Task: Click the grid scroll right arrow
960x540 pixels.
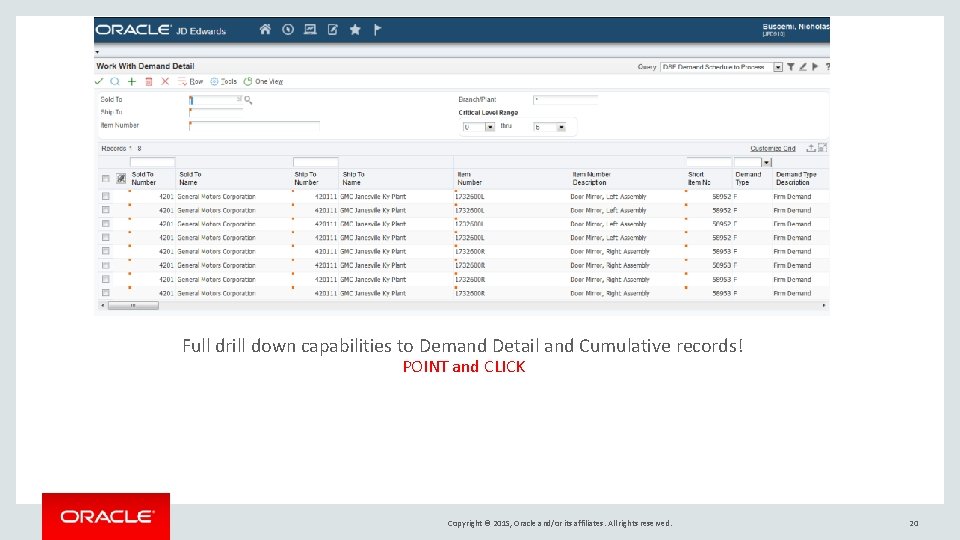Action: click(823, 306)
